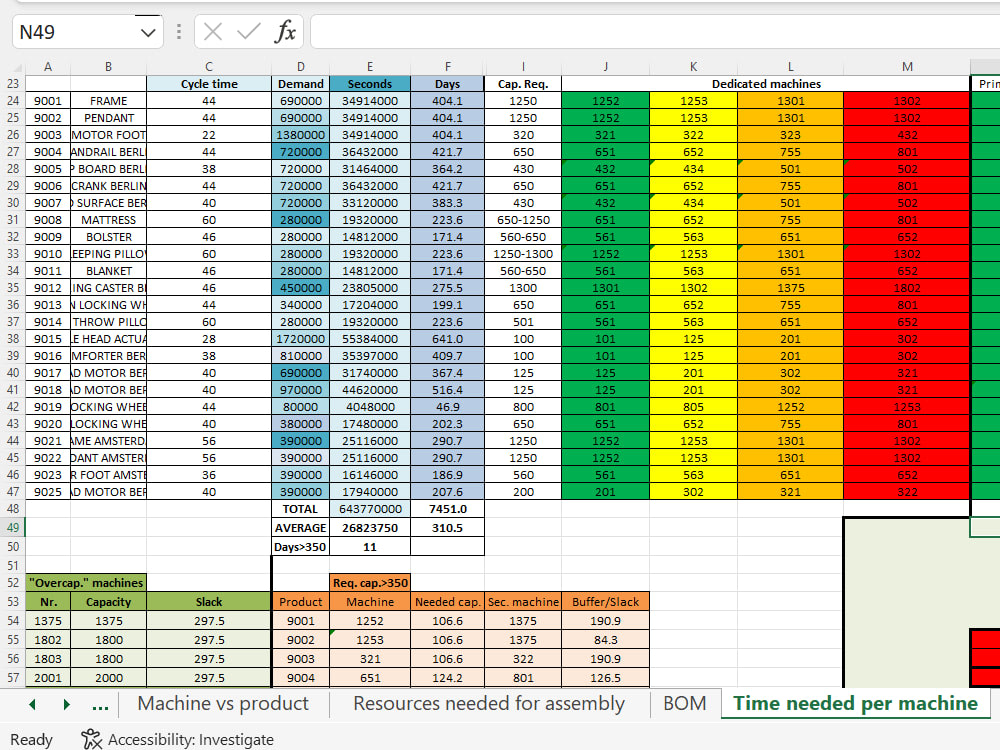The width and height of the screenshot is (1000, 750).
Task: Select the Time needed per machine tab
Action: (855, 703)
